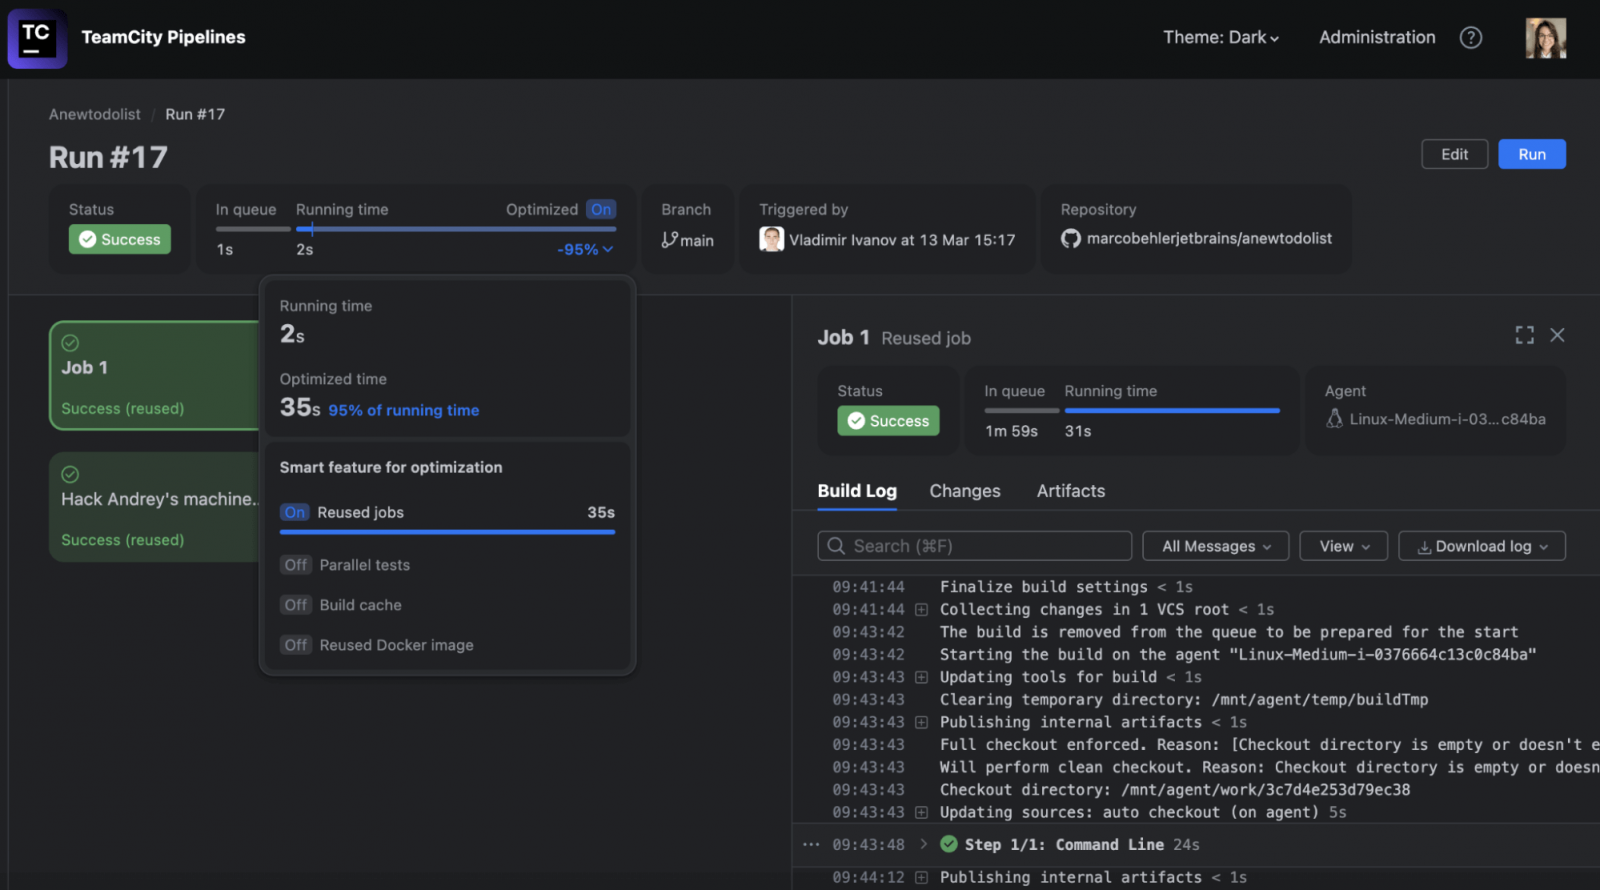This screenshot has height=890, width=1600.
Task: Click the blue Run button
Action: tap(1532, 154)
